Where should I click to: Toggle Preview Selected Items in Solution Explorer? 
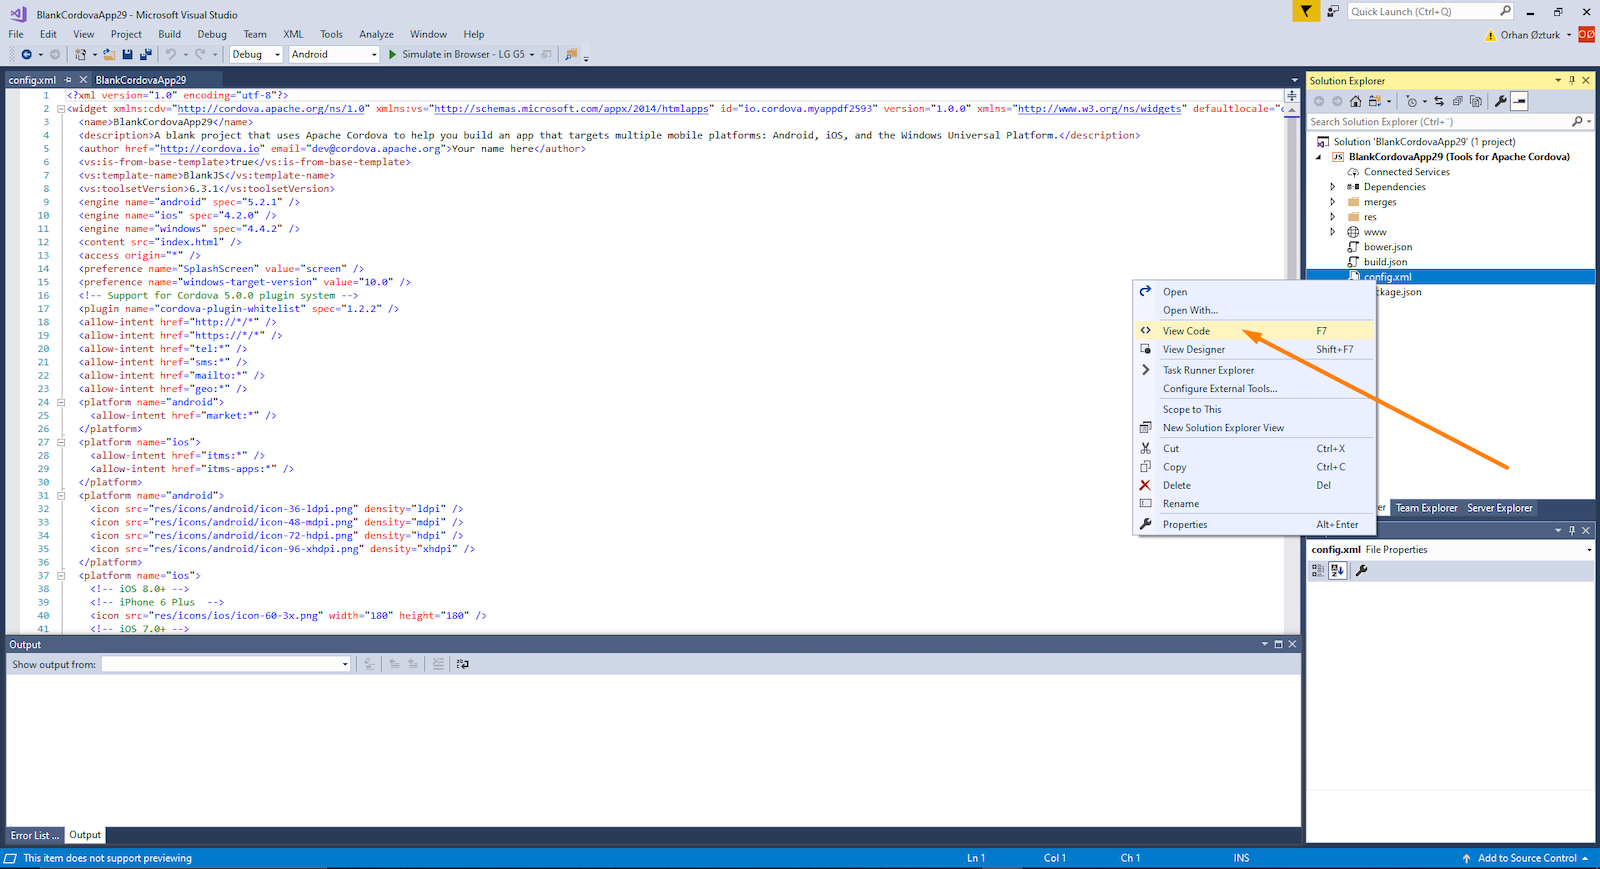coord(1520,101)
